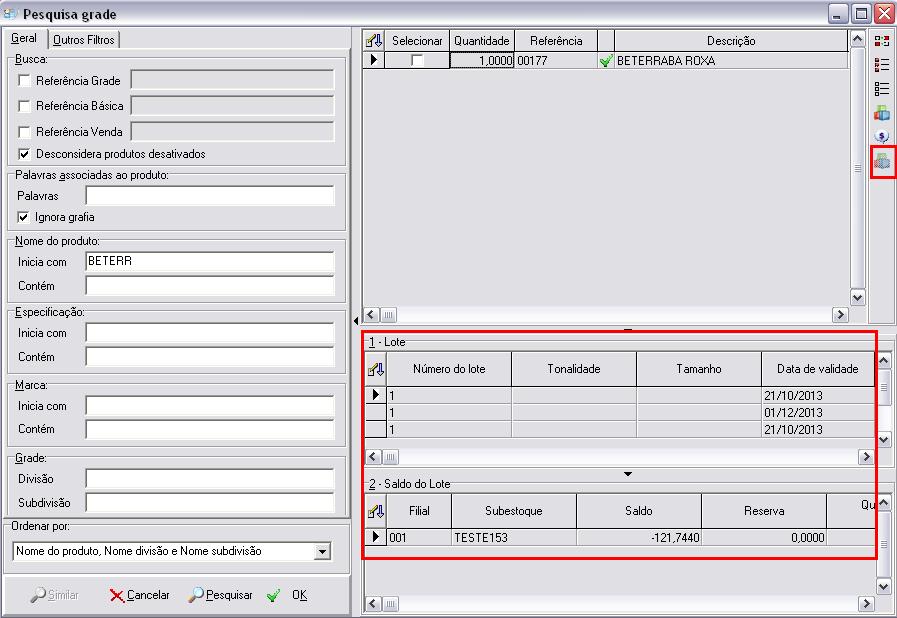Click the grid options icon in Lote table
Screen dimensions: 897x618
click(375, 369)
